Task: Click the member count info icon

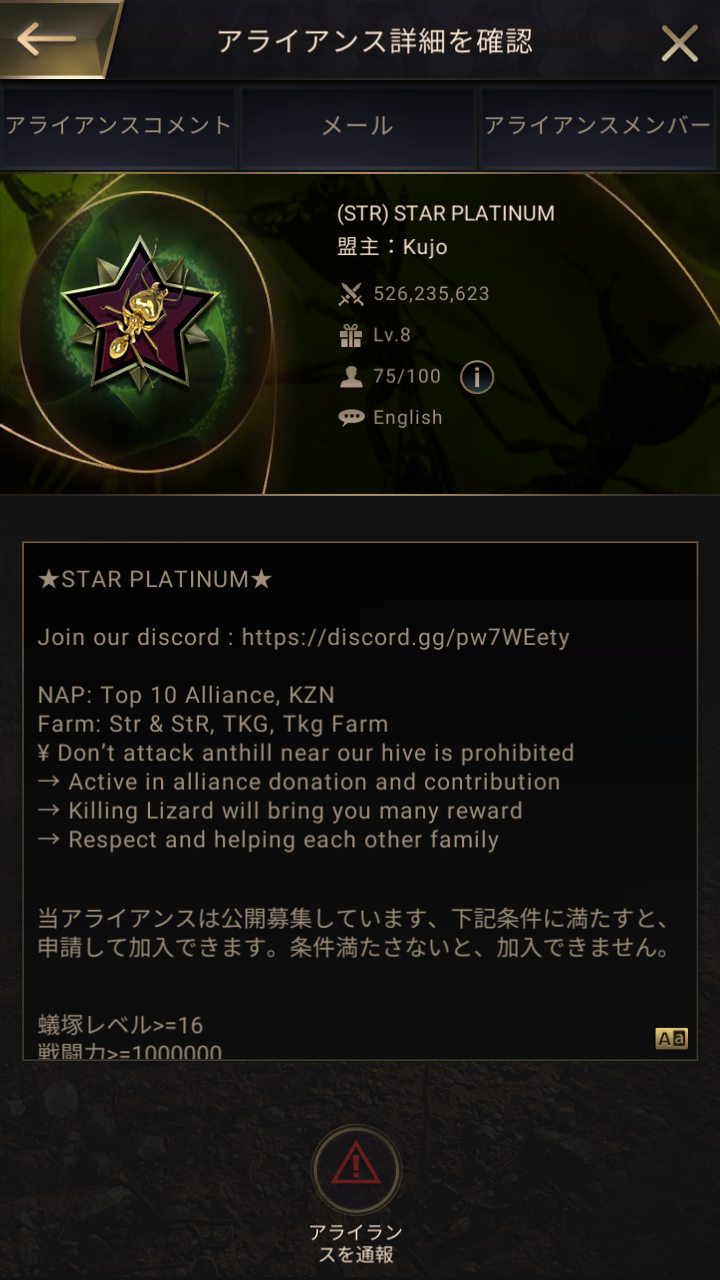Action: point(477,377)
